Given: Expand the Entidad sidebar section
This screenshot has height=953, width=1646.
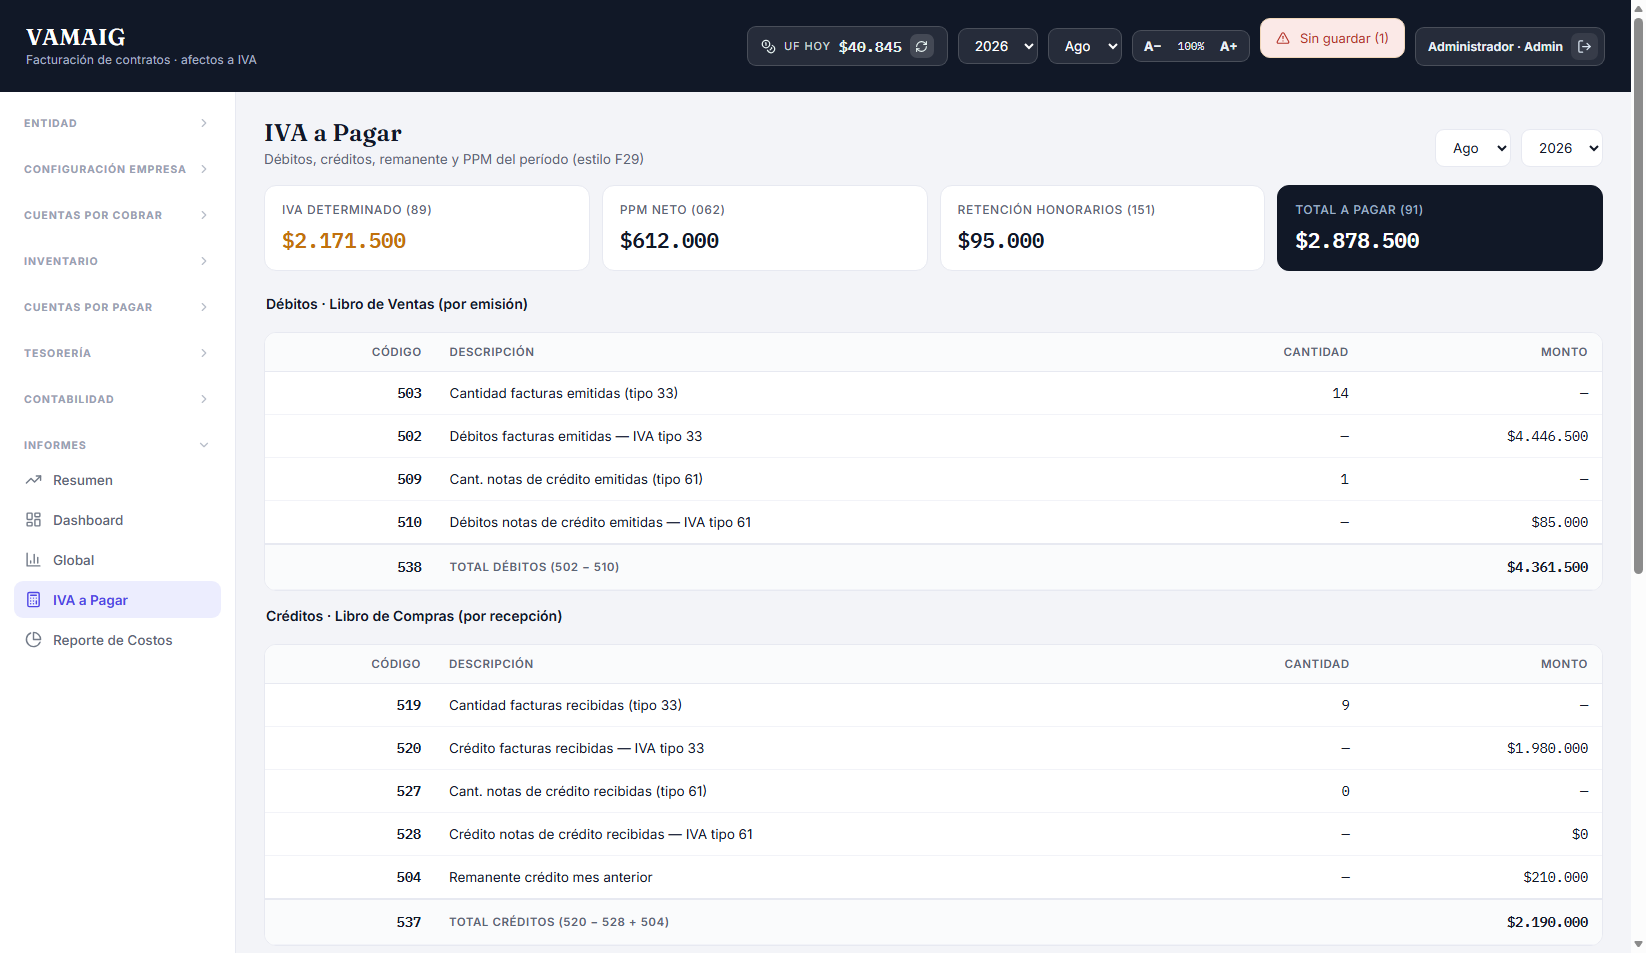Looking at the screenshot, I should [x=117, y=123].
